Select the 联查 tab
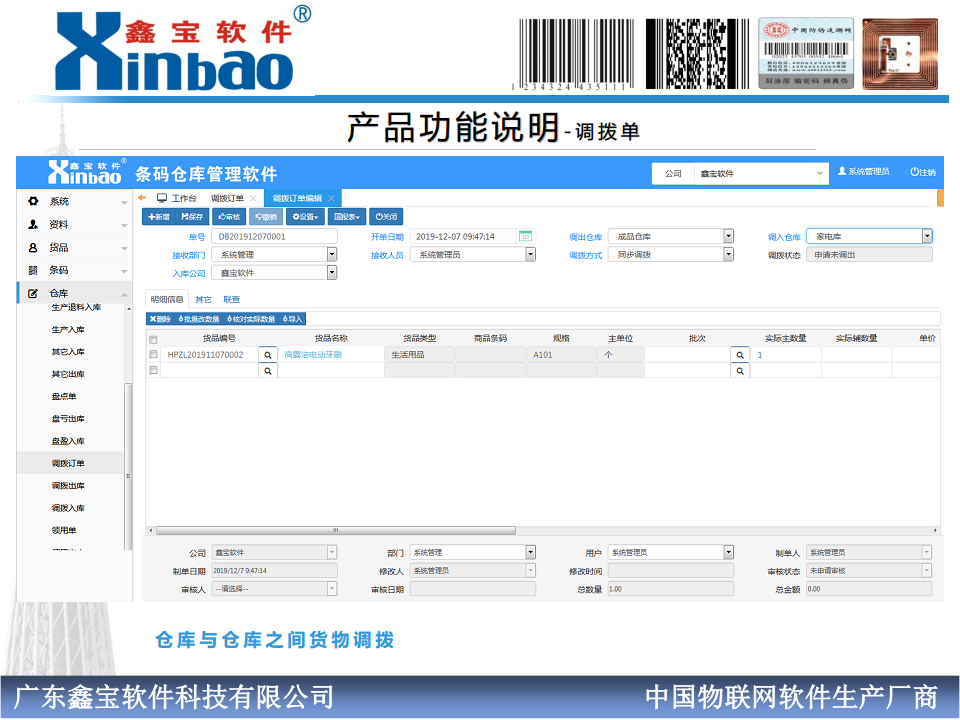 coord(231,299)
